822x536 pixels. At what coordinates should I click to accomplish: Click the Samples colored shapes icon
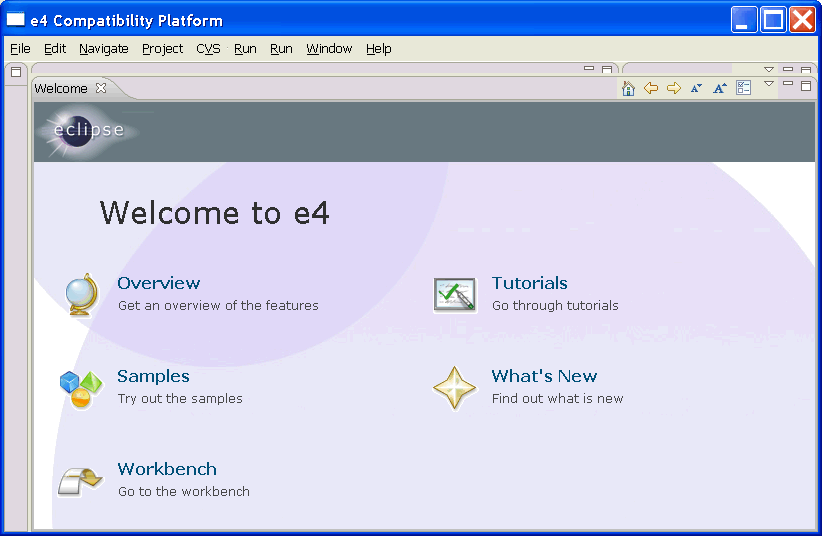(80, 389)
